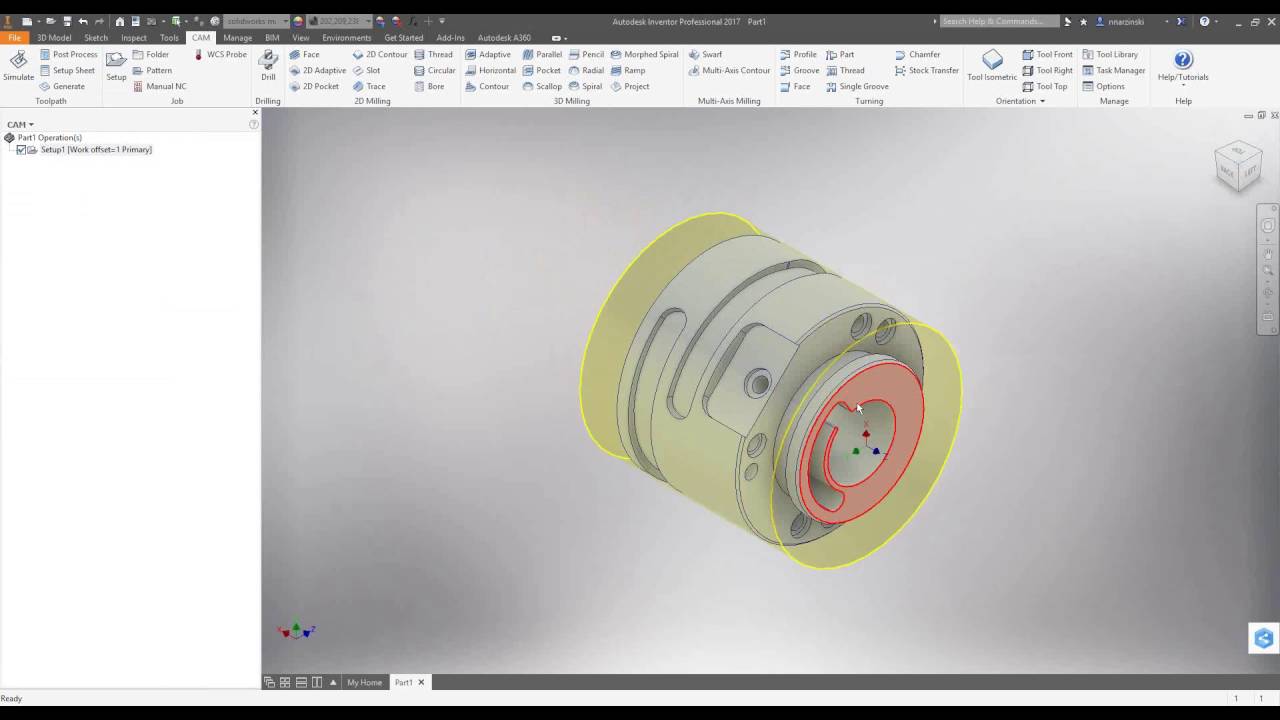Click the ViewCube in the viewport
This screenshot has height=720, width=1280.
click(1238, 166)
